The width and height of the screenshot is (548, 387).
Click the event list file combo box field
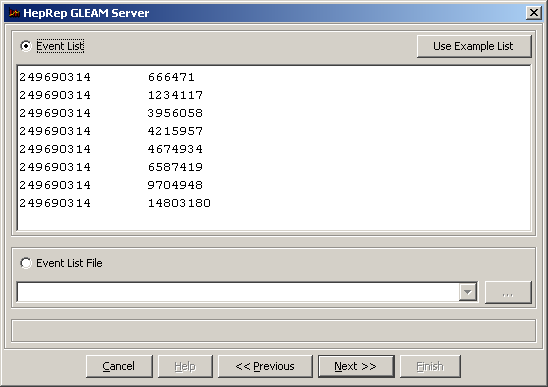click(238, 292)
